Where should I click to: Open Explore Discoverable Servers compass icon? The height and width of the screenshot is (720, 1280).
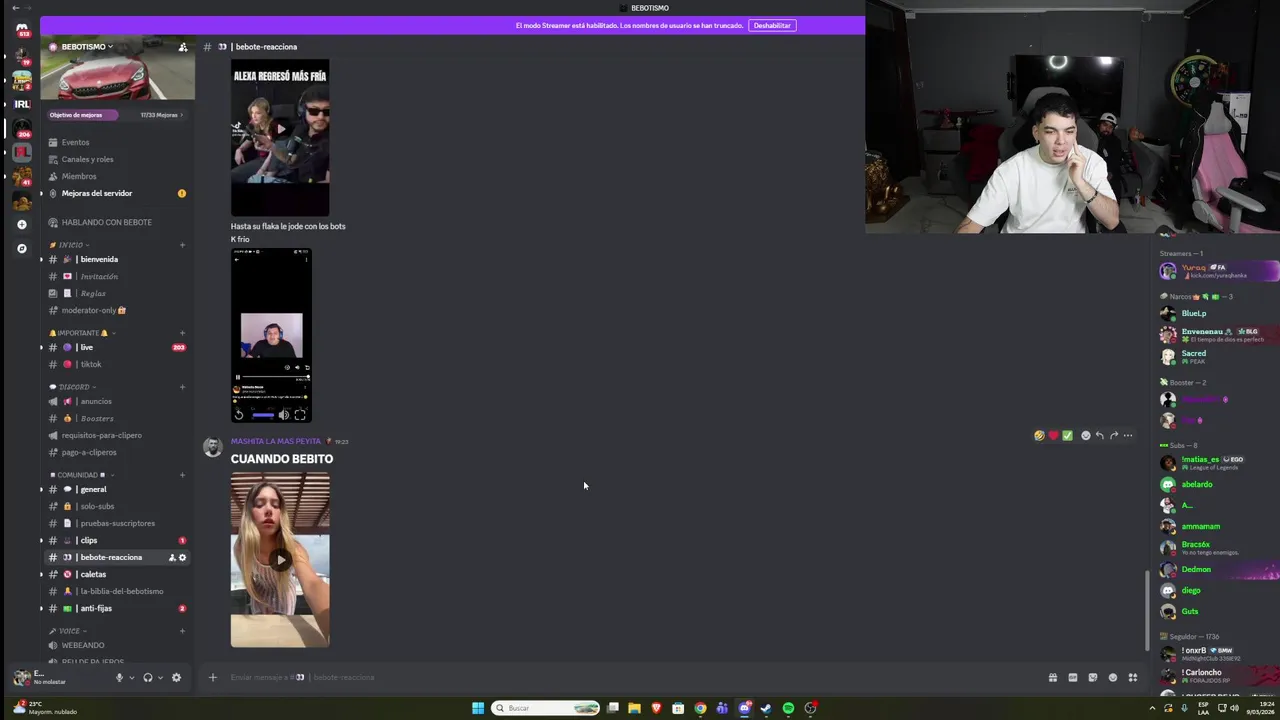(x=22, y=248)
